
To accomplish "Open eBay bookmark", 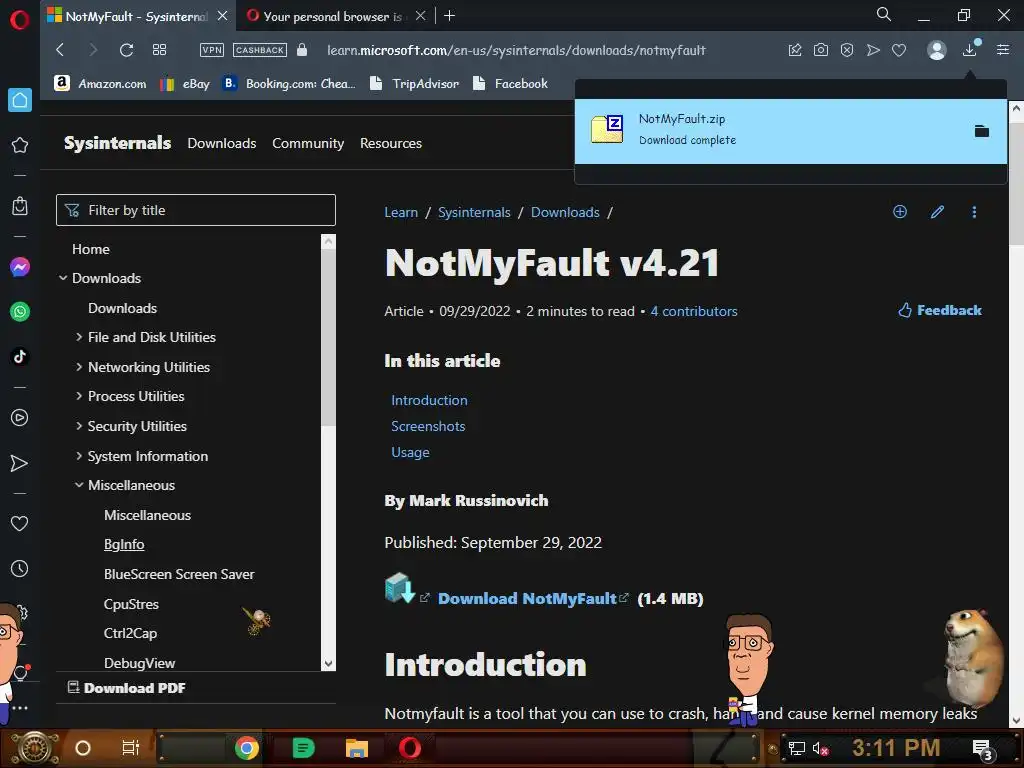I will (185, 84).
